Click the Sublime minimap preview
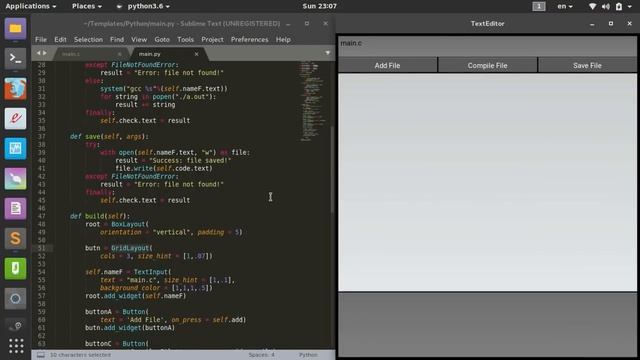The width and height of the screenshot is (640, 360). [312, 101]
